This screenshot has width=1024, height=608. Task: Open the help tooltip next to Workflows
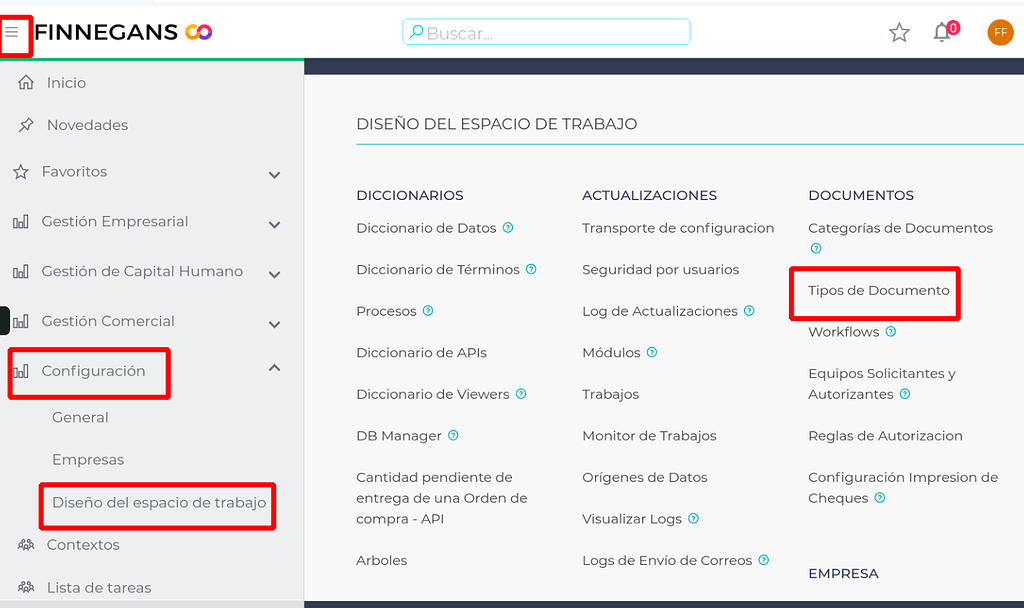coord(891,331)
